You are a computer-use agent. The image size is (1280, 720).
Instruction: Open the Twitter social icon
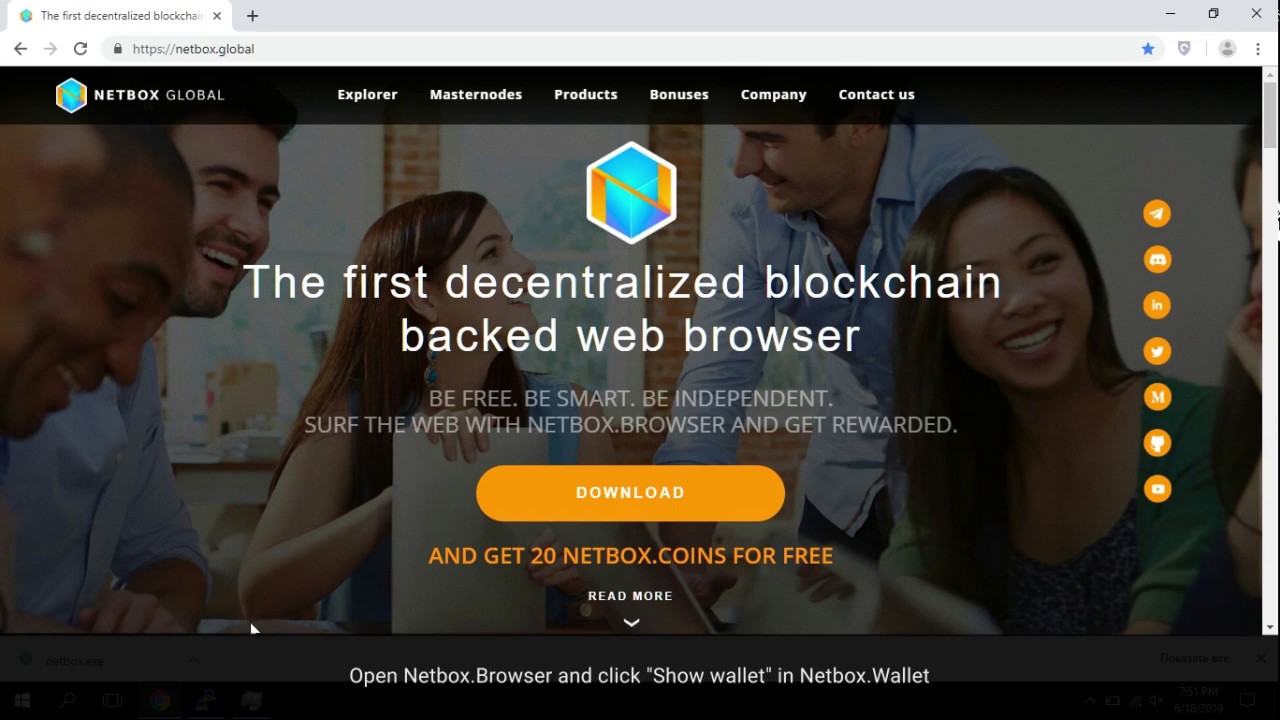1157,352
